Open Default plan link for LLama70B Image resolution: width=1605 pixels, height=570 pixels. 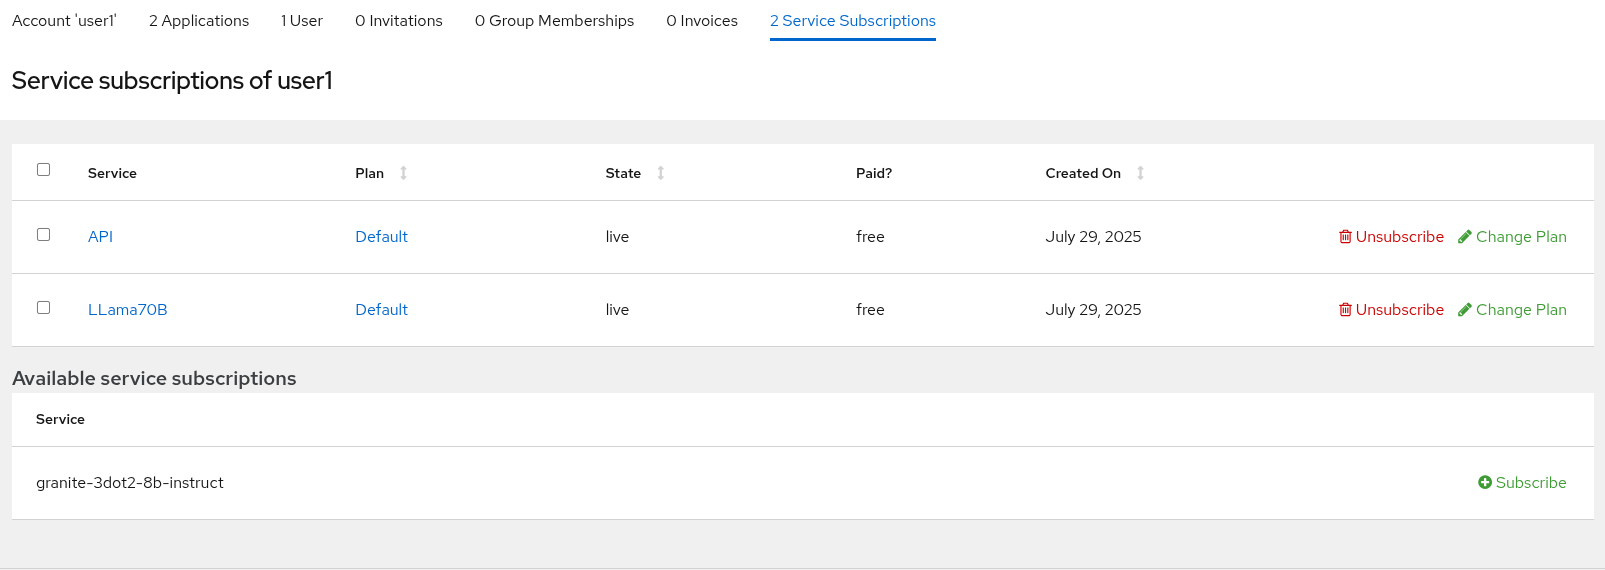pyautogui.click(x=381, y=310)
